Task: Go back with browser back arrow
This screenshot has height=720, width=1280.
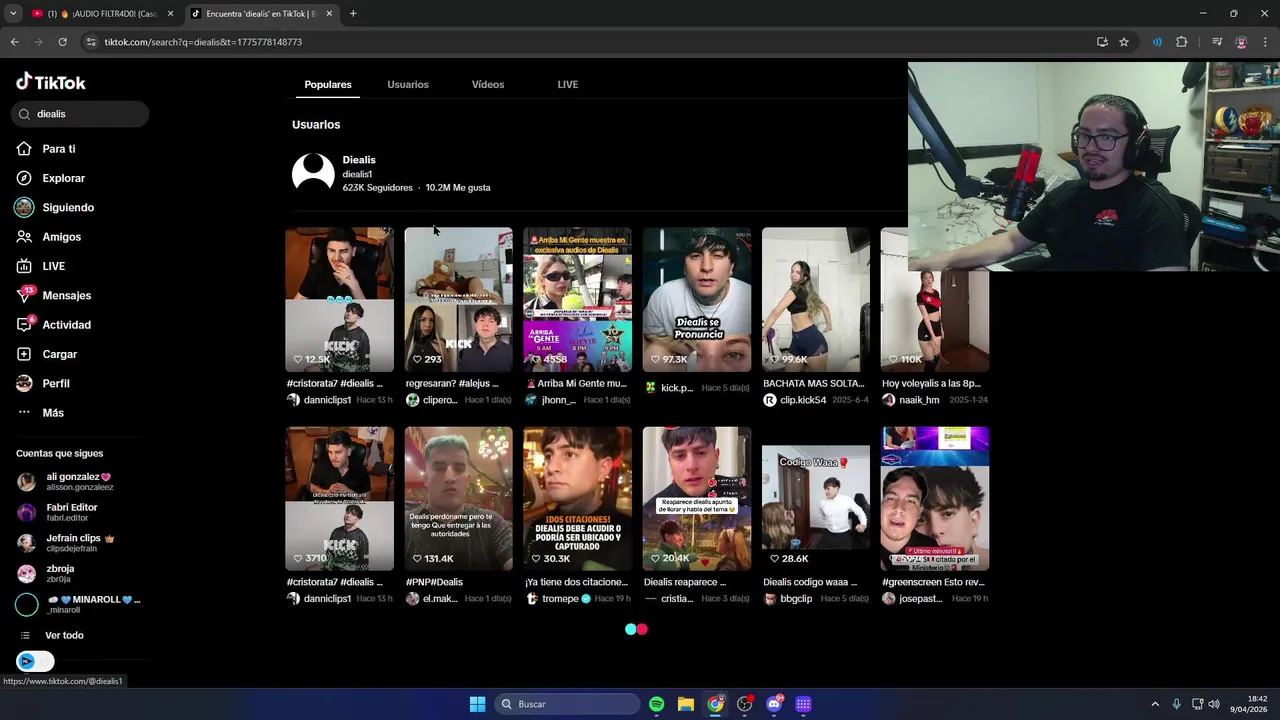Action: tap(14, 42)
